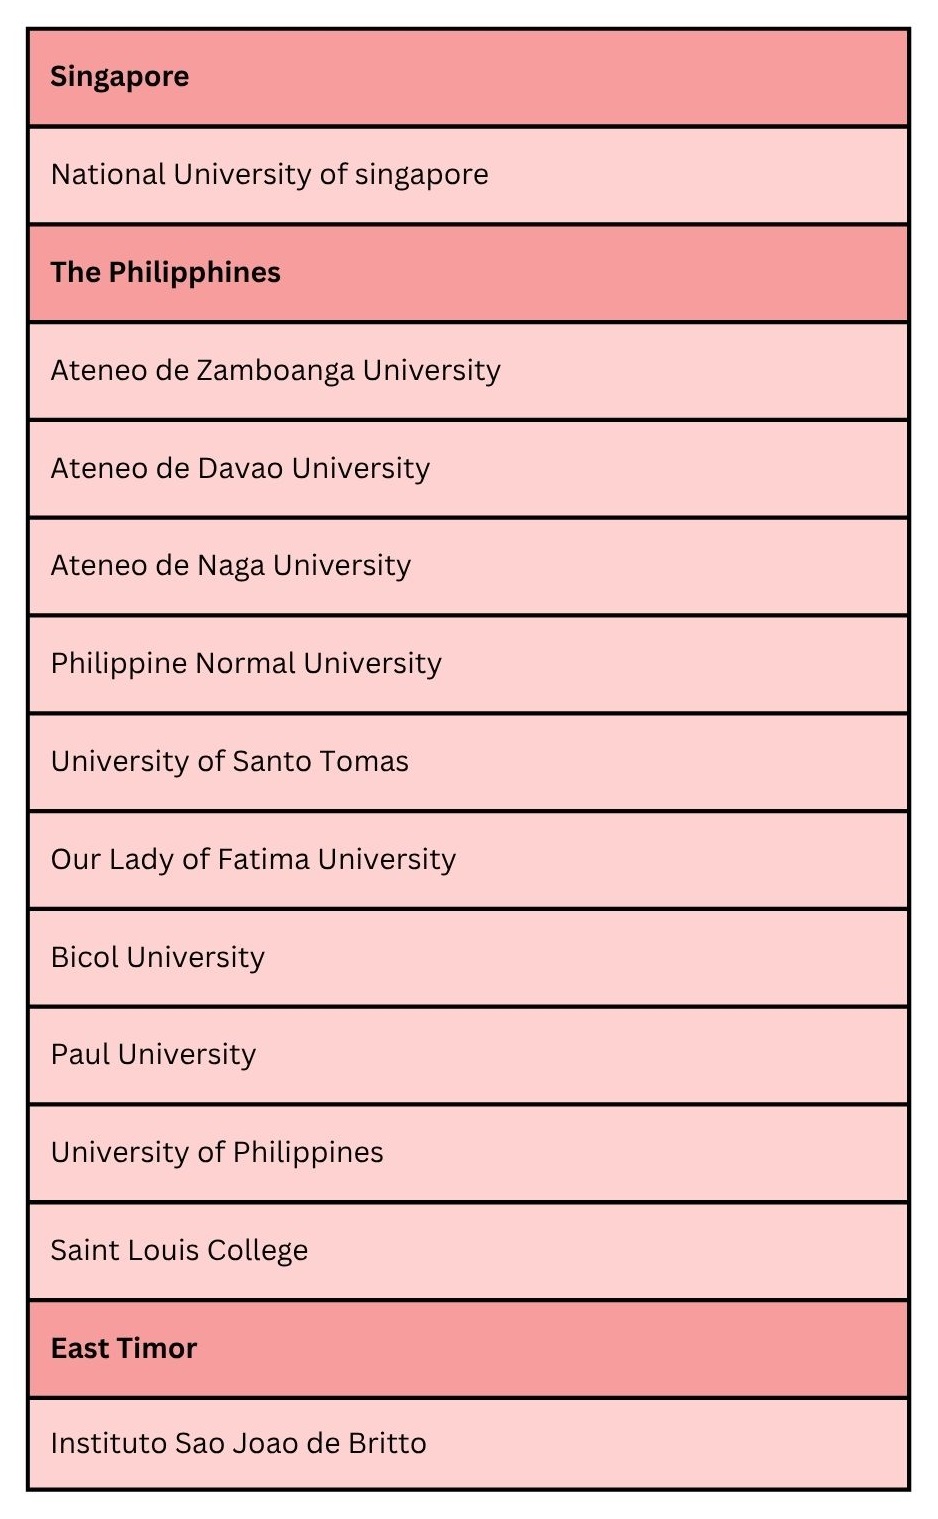Select National University of singapore entry
This screenshot has height=1519, width=938.
468,175
